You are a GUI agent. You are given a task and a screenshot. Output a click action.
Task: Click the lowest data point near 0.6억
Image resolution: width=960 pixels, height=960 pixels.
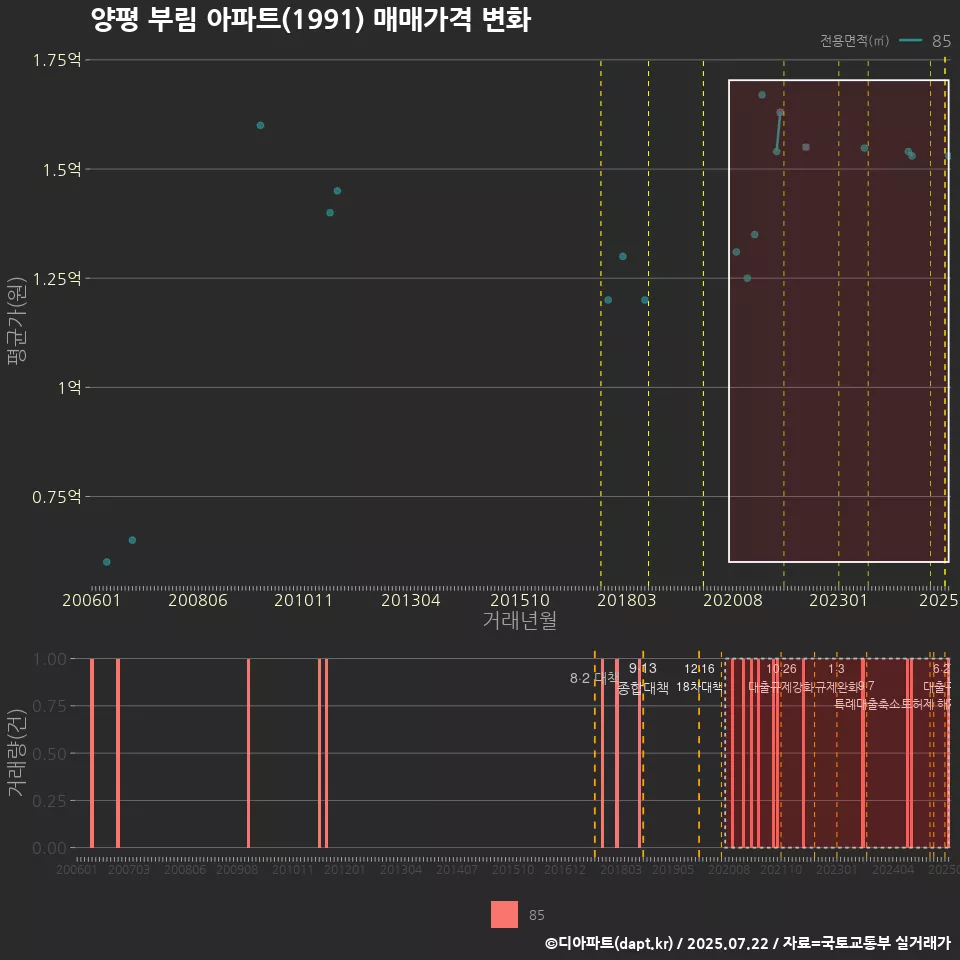coord(107,562)
